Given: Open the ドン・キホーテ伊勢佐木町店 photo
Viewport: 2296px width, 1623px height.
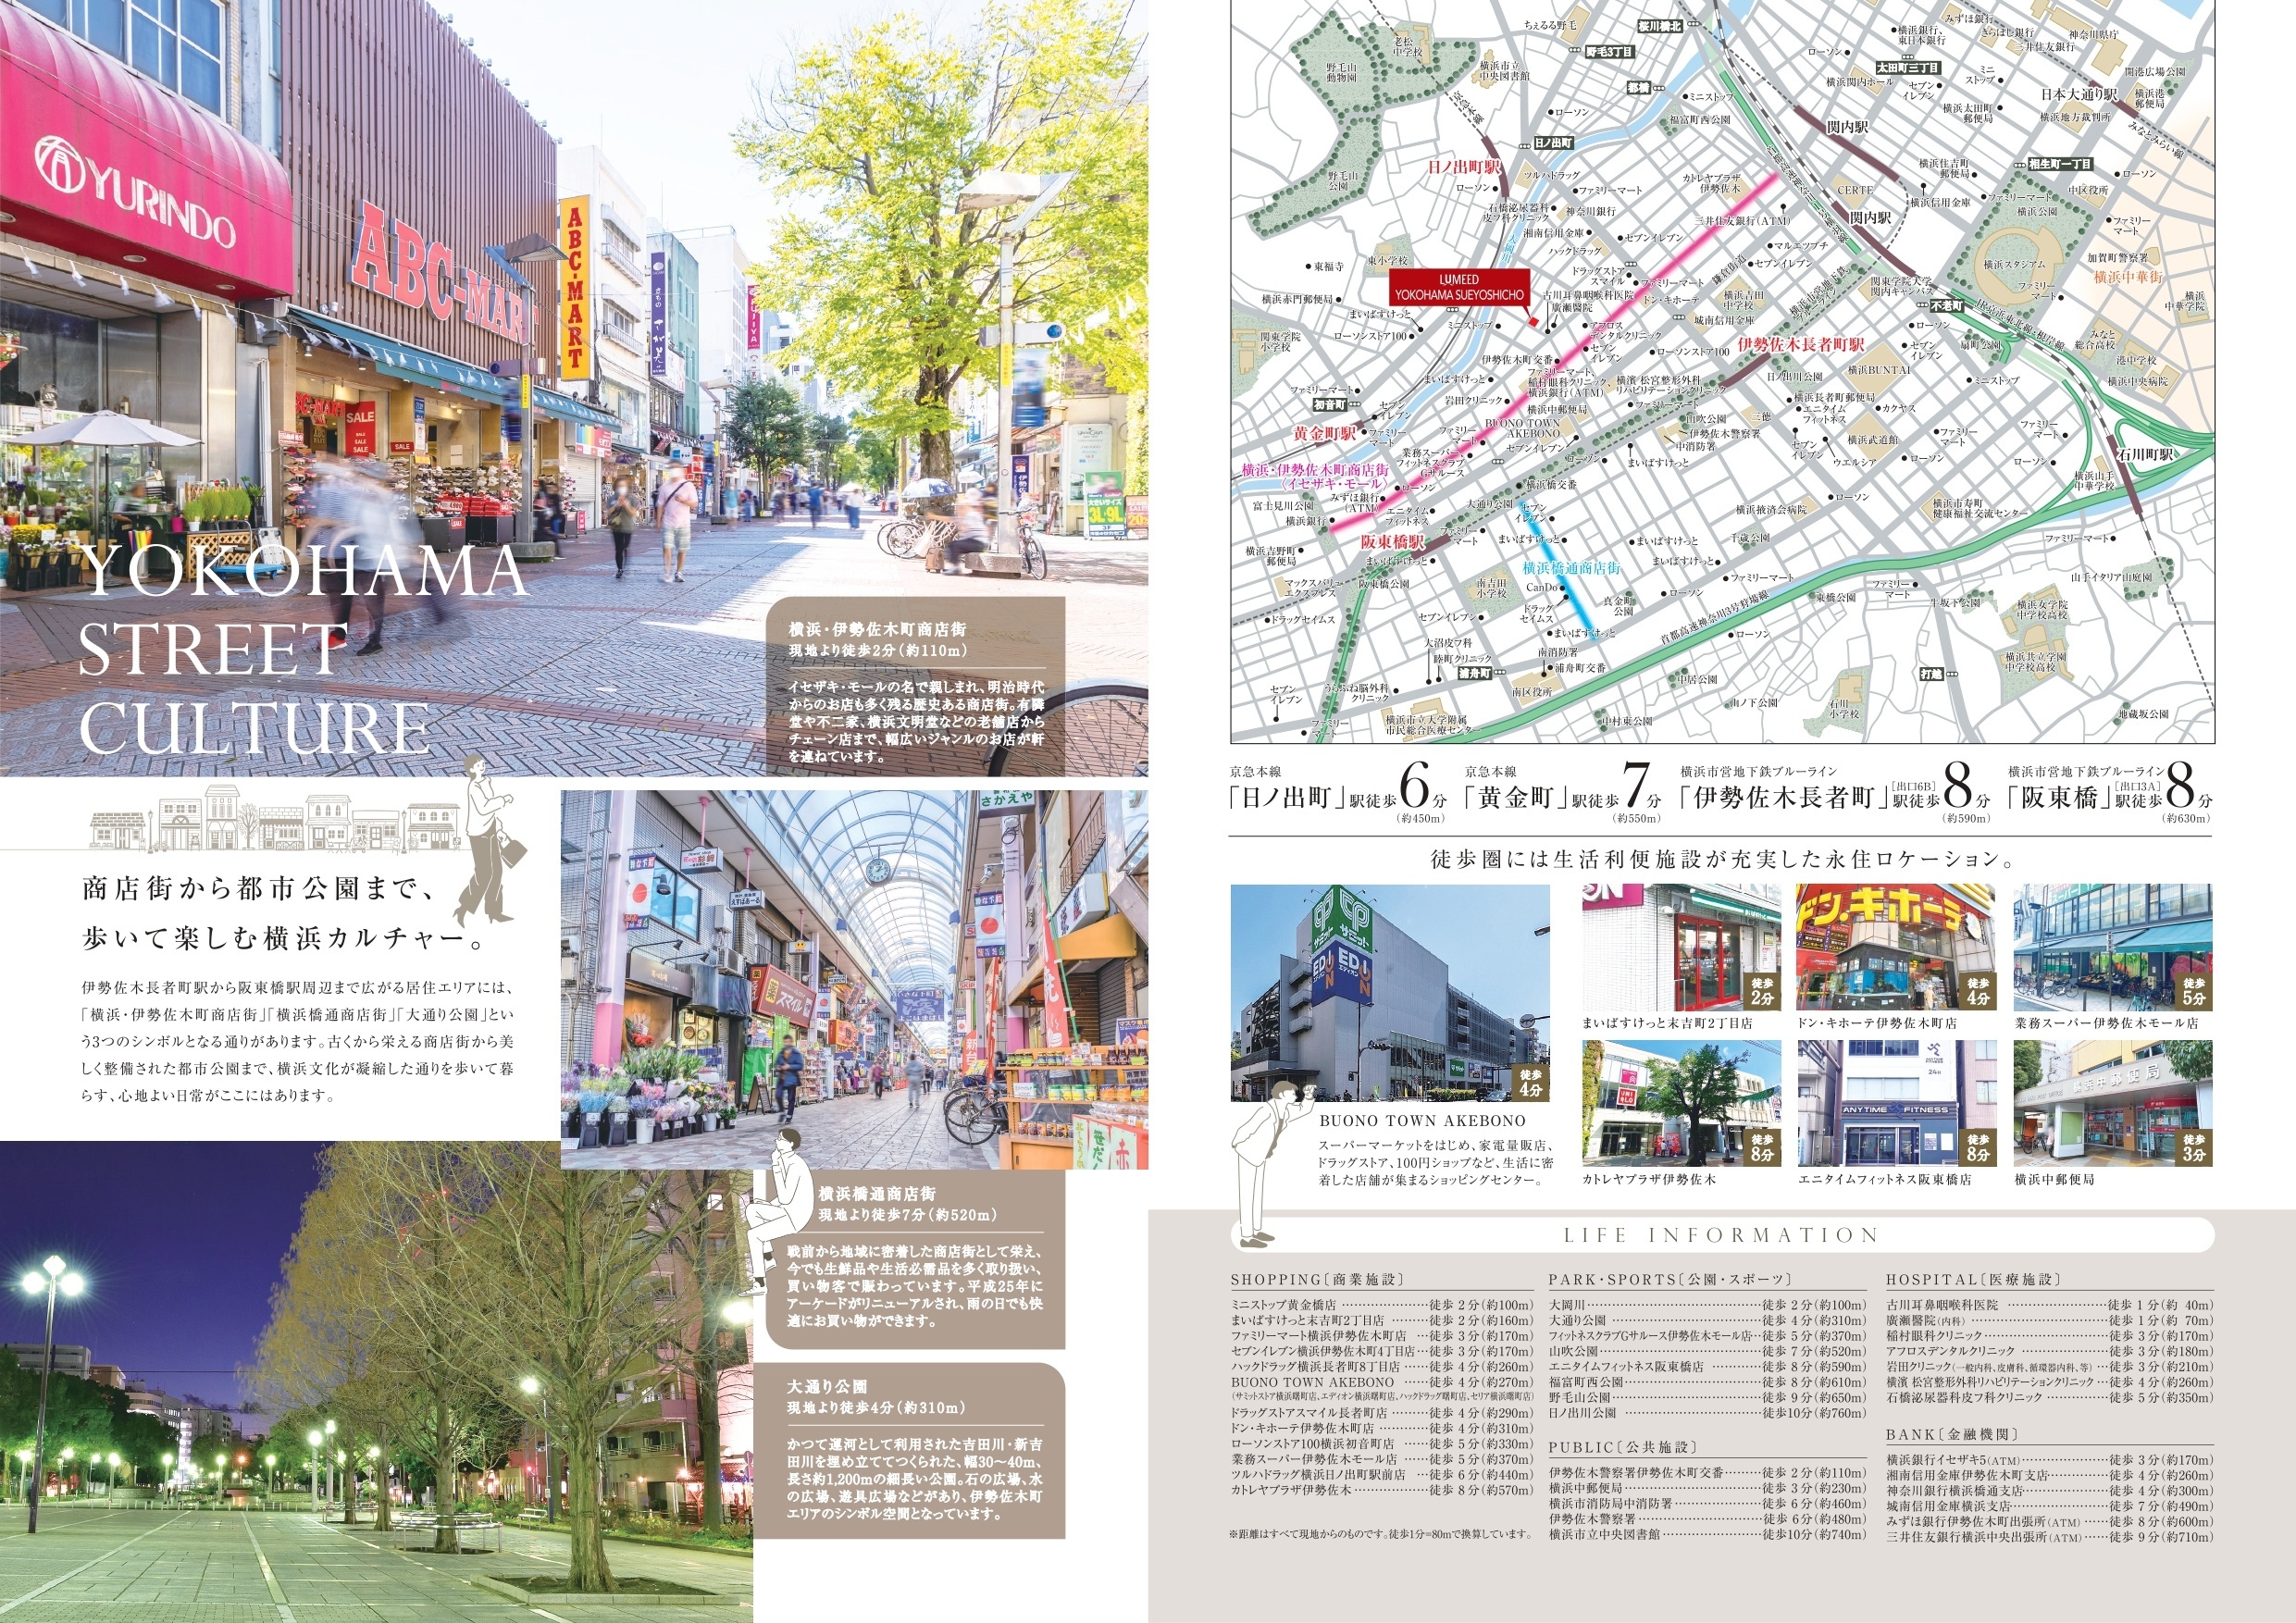Looking at the screenshot, I should (x=1897, y=947).
